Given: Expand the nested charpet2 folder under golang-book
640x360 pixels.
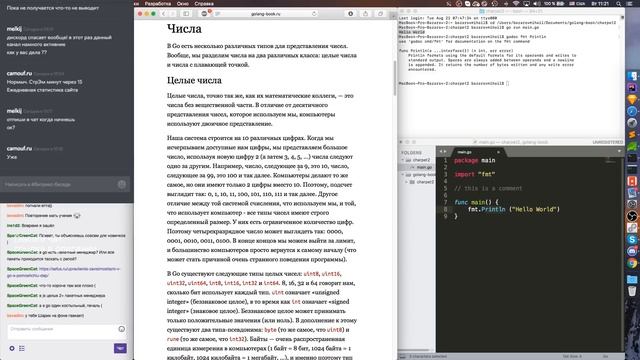Looking at the screenshot, I should click(x=407, y=182).
